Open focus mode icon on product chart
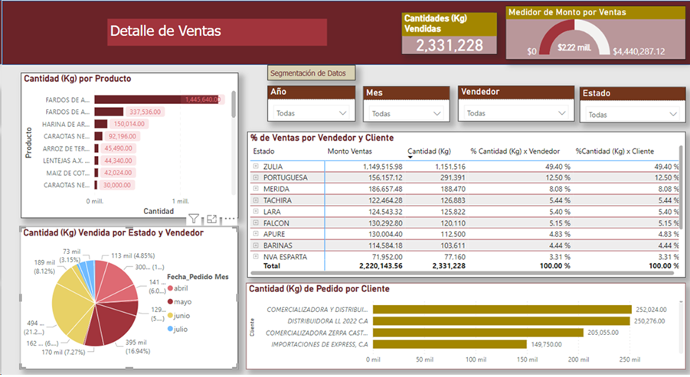The height and width of the screenshot is (377, 690). 212,218
